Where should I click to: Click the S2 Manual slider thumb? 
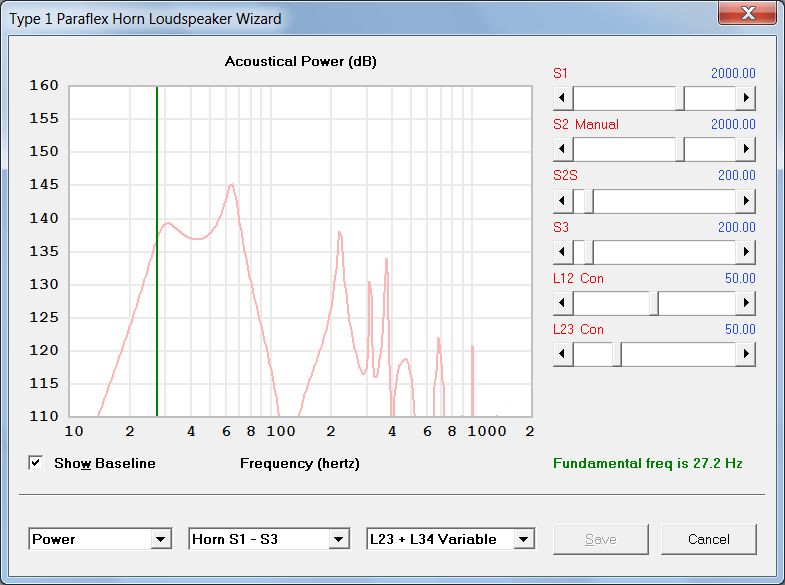tap(680, 149)
